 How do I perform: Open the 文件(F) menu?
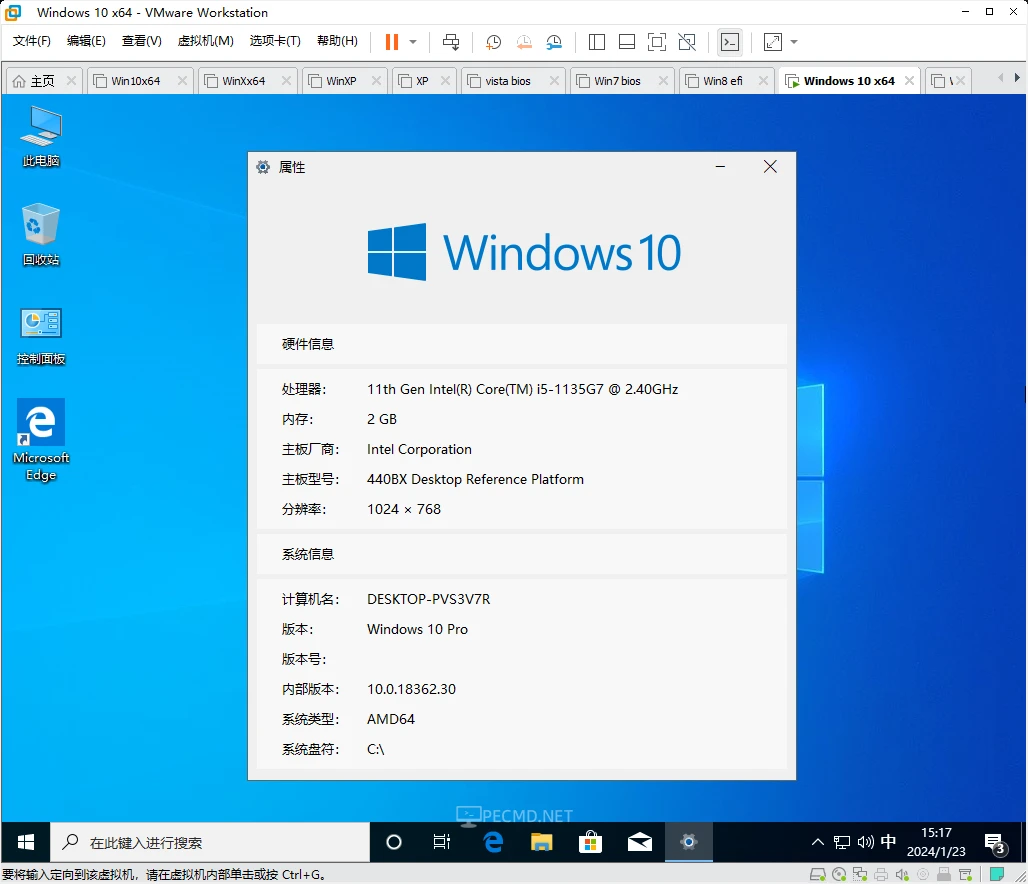click(x=31, y=41)
